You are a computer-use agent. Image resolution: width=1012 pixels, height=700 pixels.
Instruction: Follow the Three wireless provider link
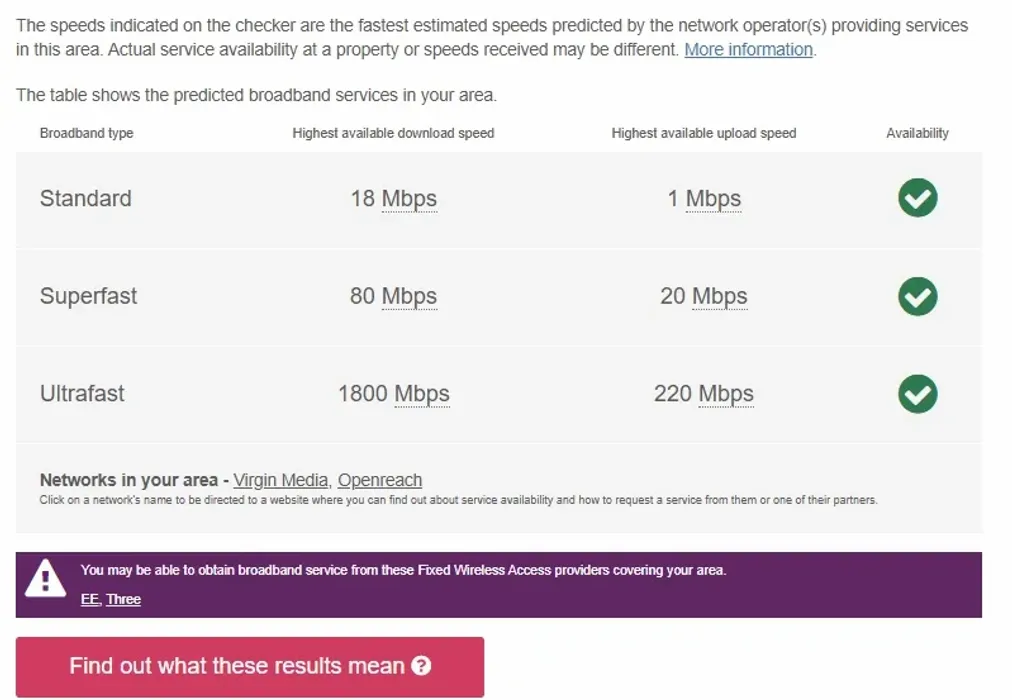124,599
